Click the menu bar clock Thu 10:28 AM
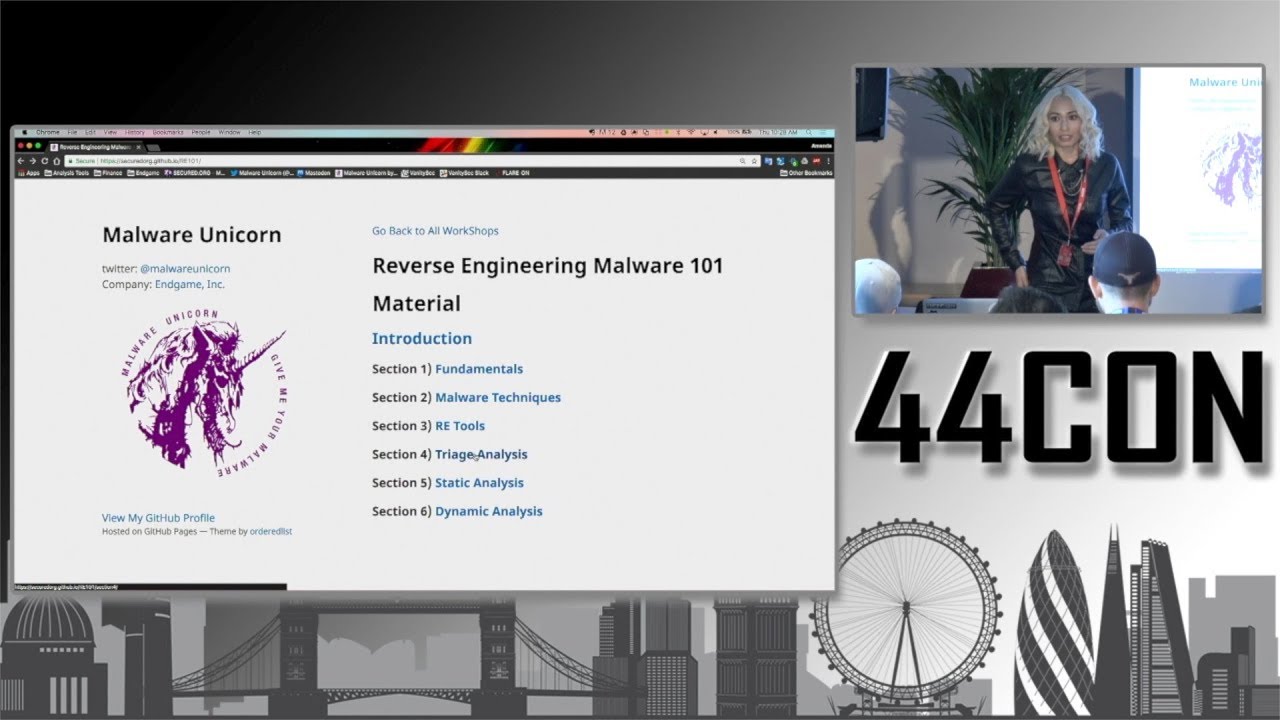The image size is (1280, 720). coord(779,132)
